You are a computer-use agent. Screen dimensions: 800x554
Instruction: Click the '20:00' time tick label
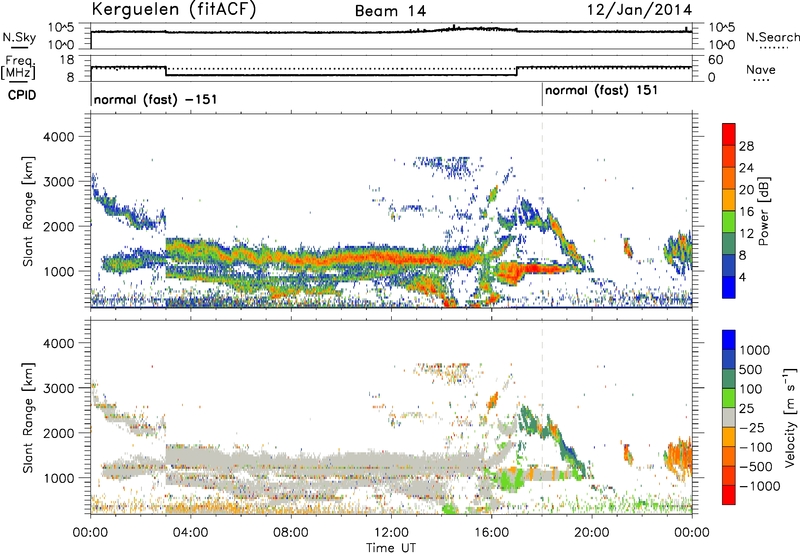point(592,533)
